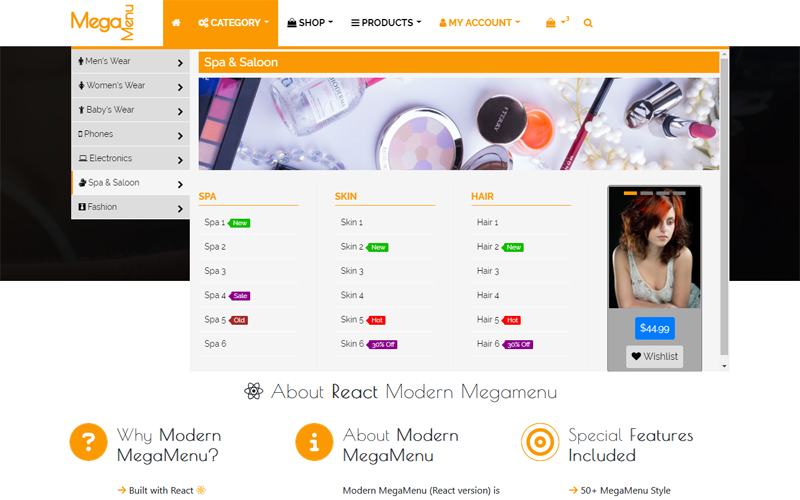Click the cosmetics banner image
Screen dimensions: 800x500
click(459, 124)
